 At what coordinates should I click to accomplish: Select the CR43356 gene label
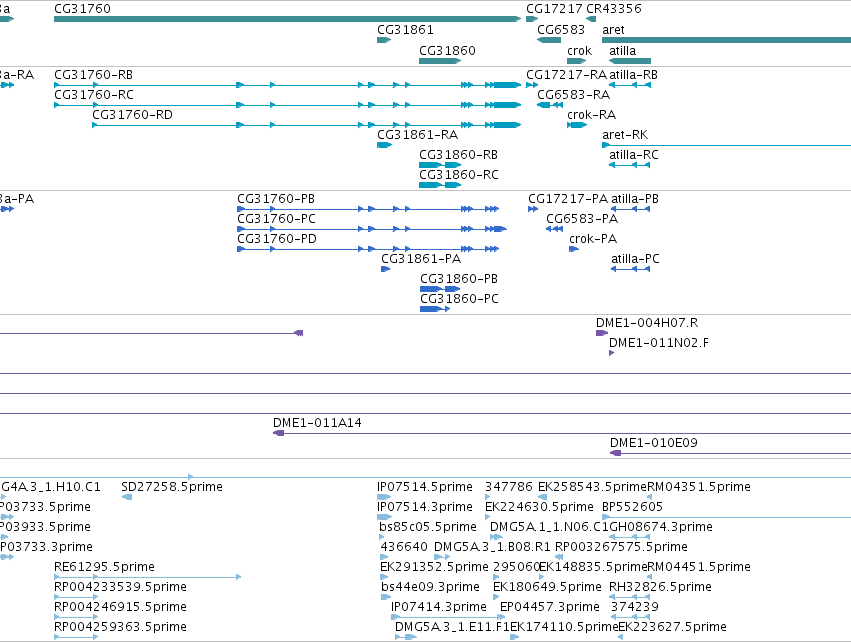coord(614,9)
